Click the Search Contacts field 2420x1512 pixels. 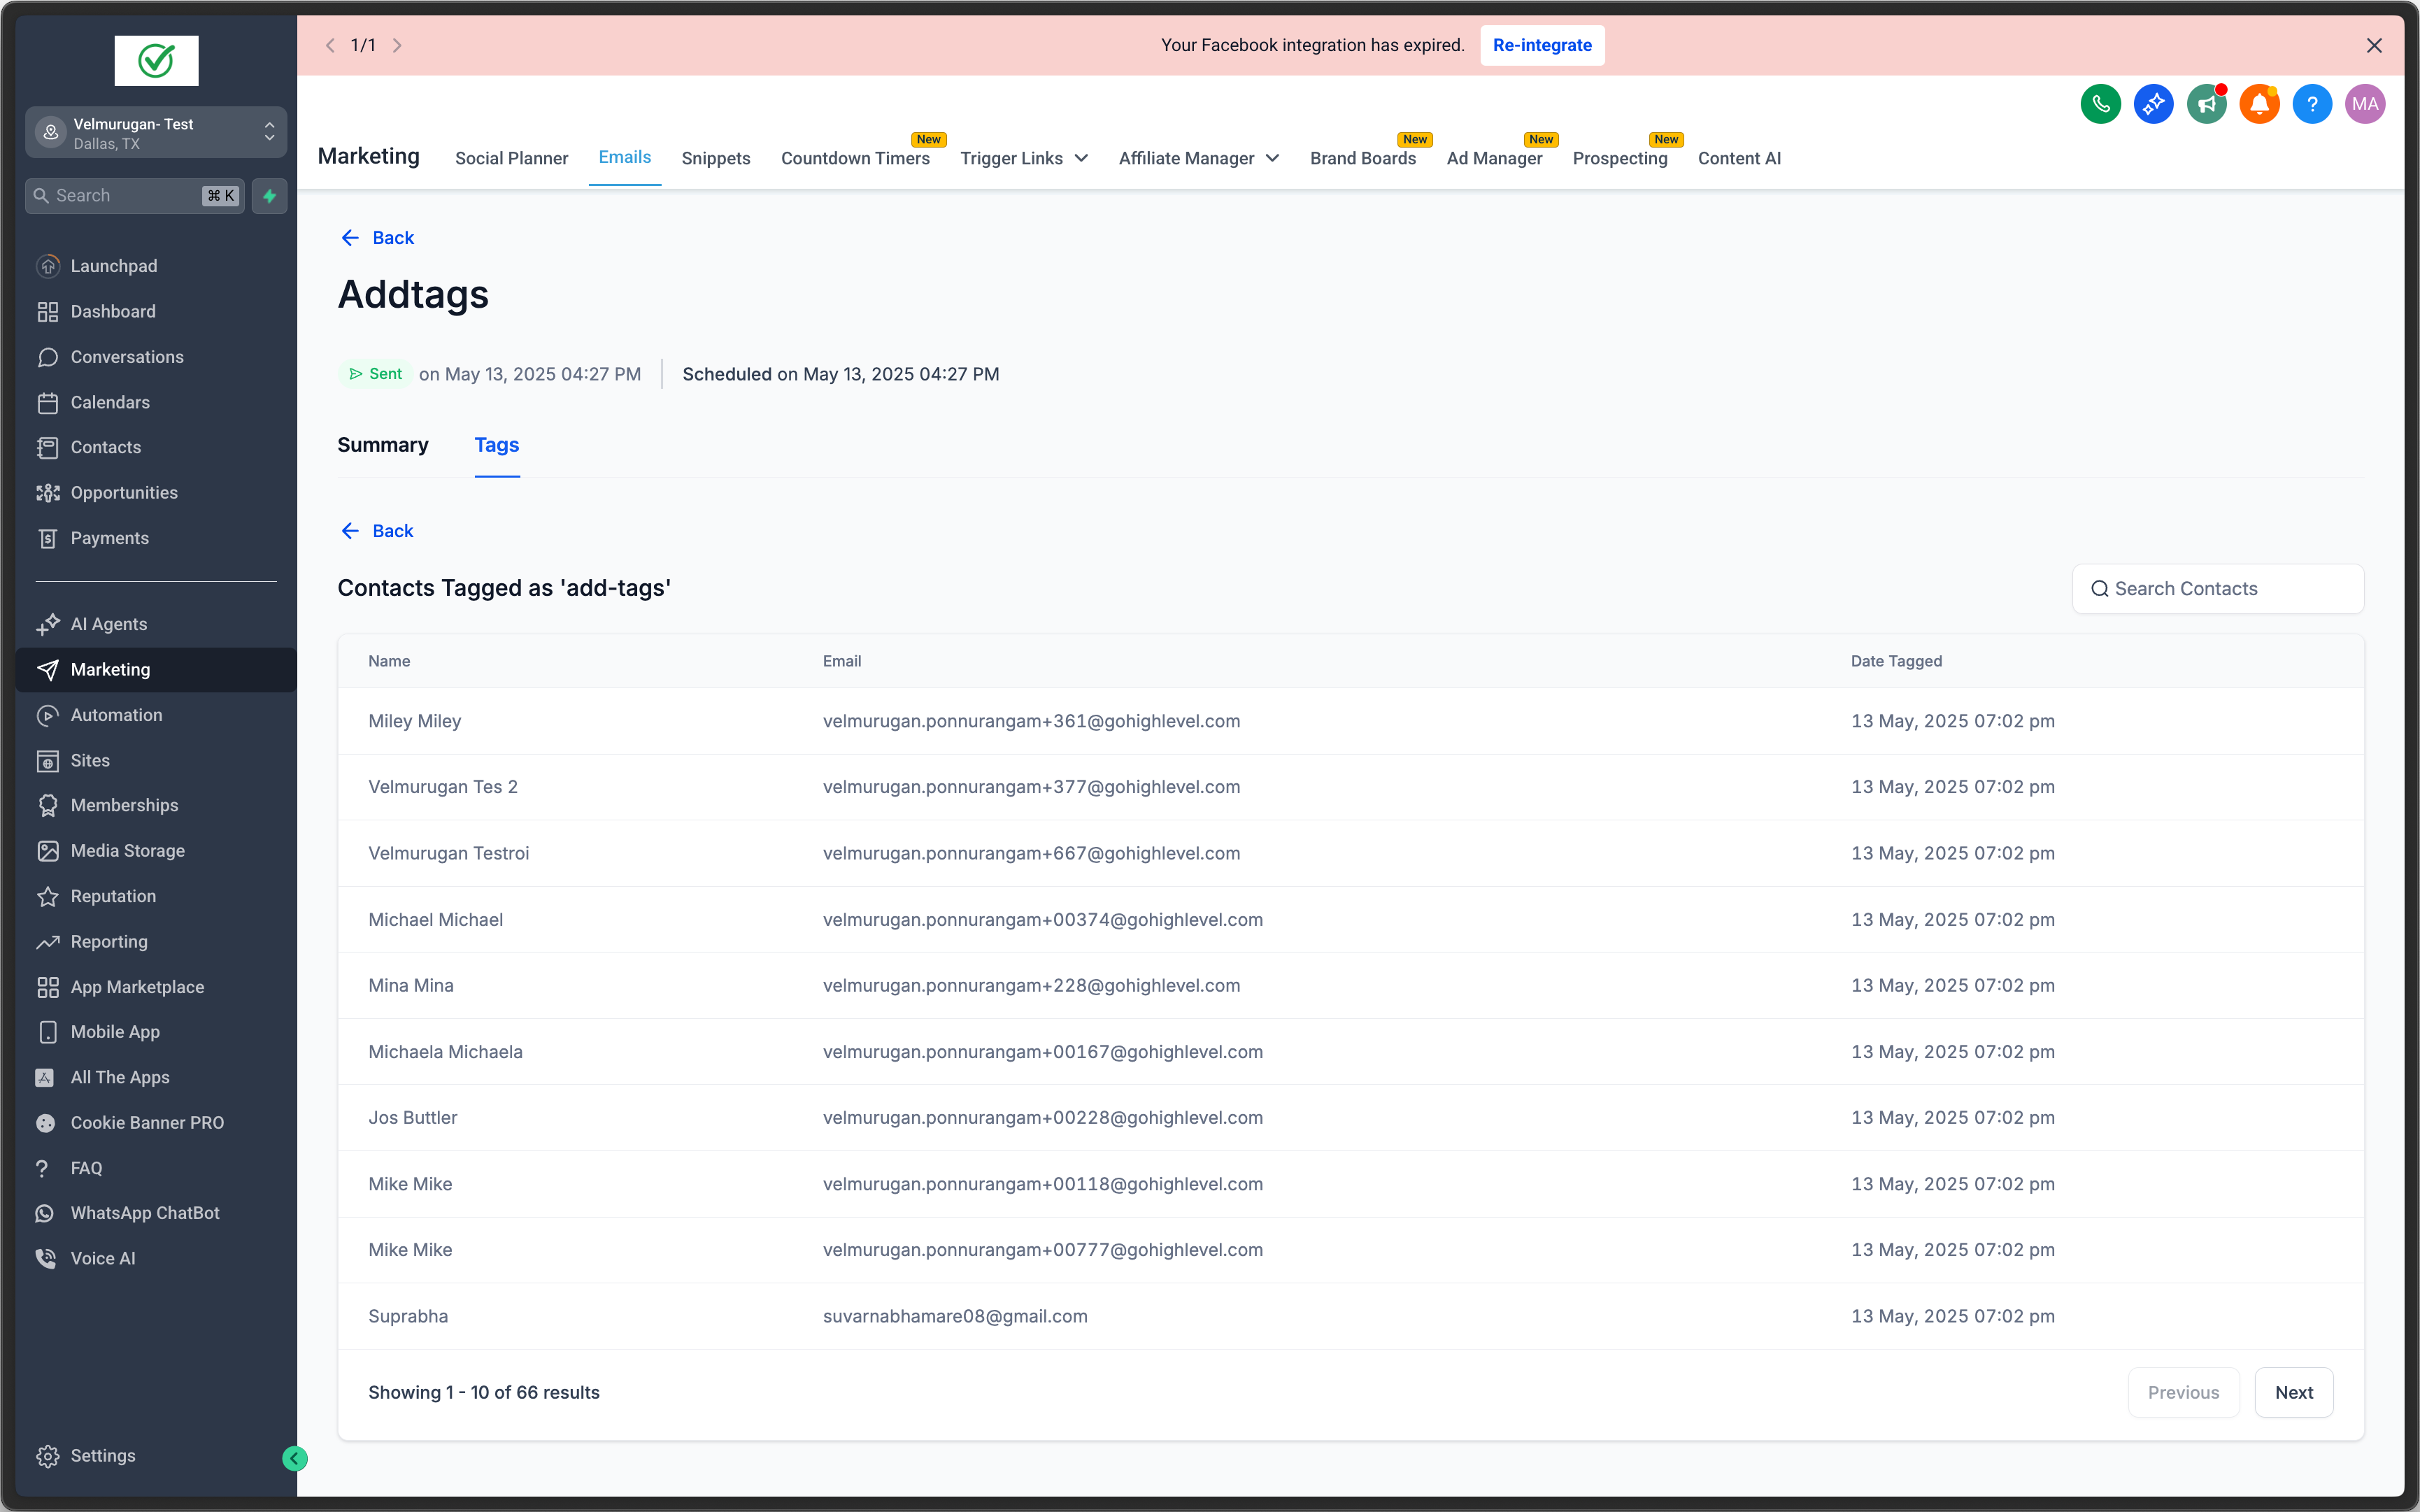[2217, 589]
